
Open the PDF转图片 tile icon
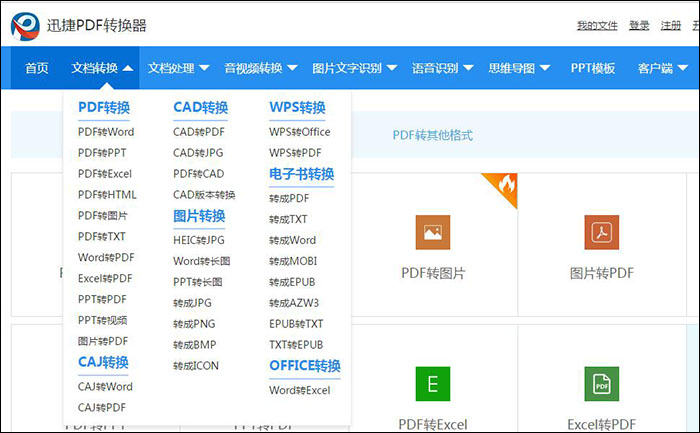433,232
